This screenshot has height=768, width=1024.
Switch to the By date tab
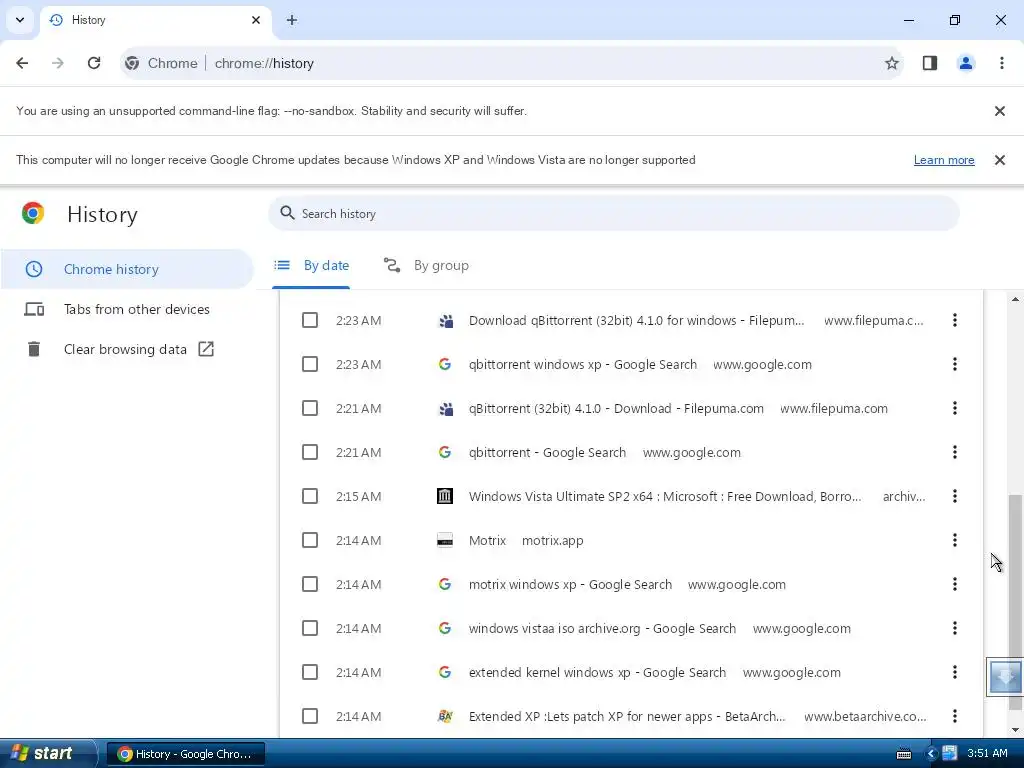[x=312, y=266]
